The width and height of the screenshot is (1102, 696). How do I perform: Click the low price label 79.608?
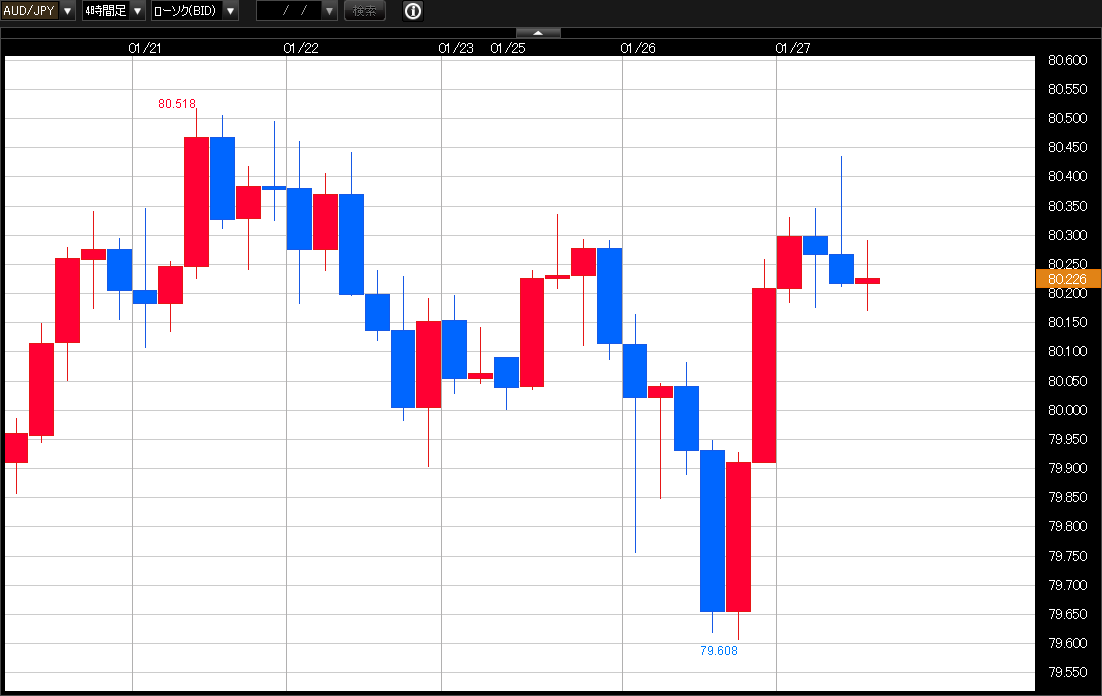pos(719,651)
